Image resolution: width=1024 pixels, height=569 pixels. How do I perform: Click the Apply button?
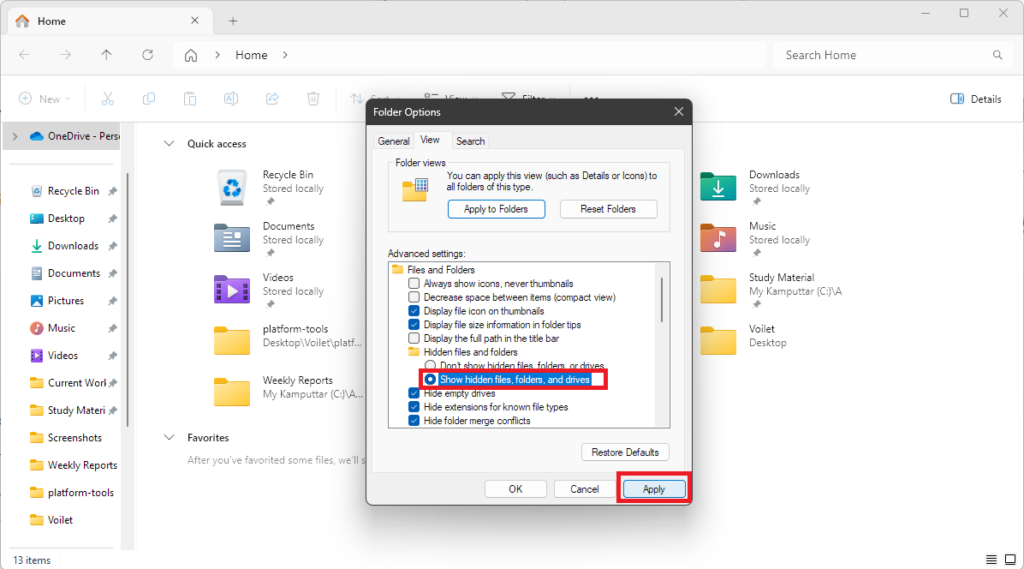tap(653, 489)
